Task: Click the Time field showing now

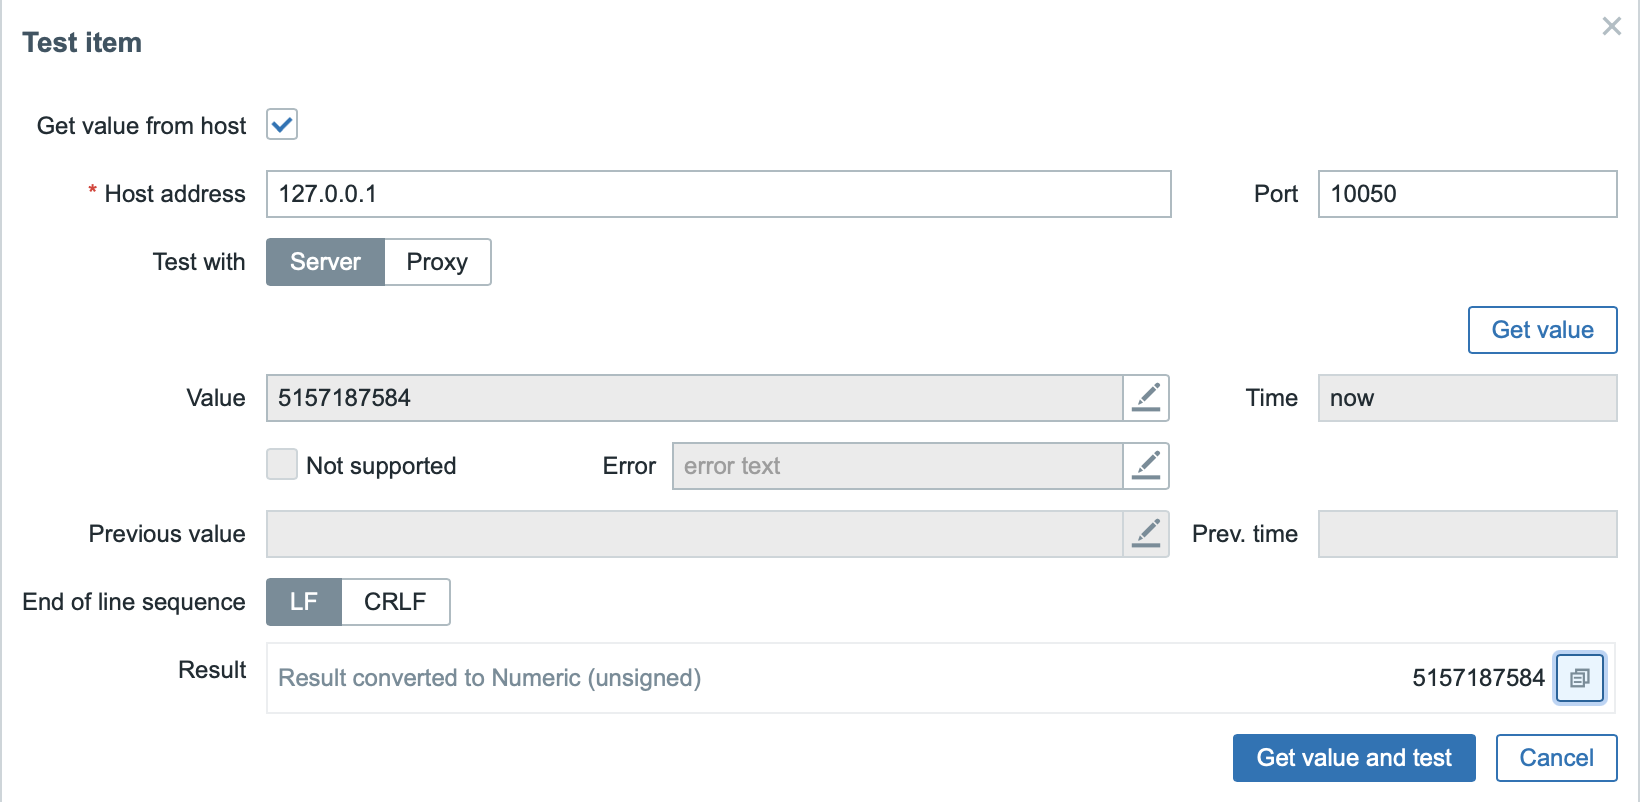Action: (x=1467, y=398)
